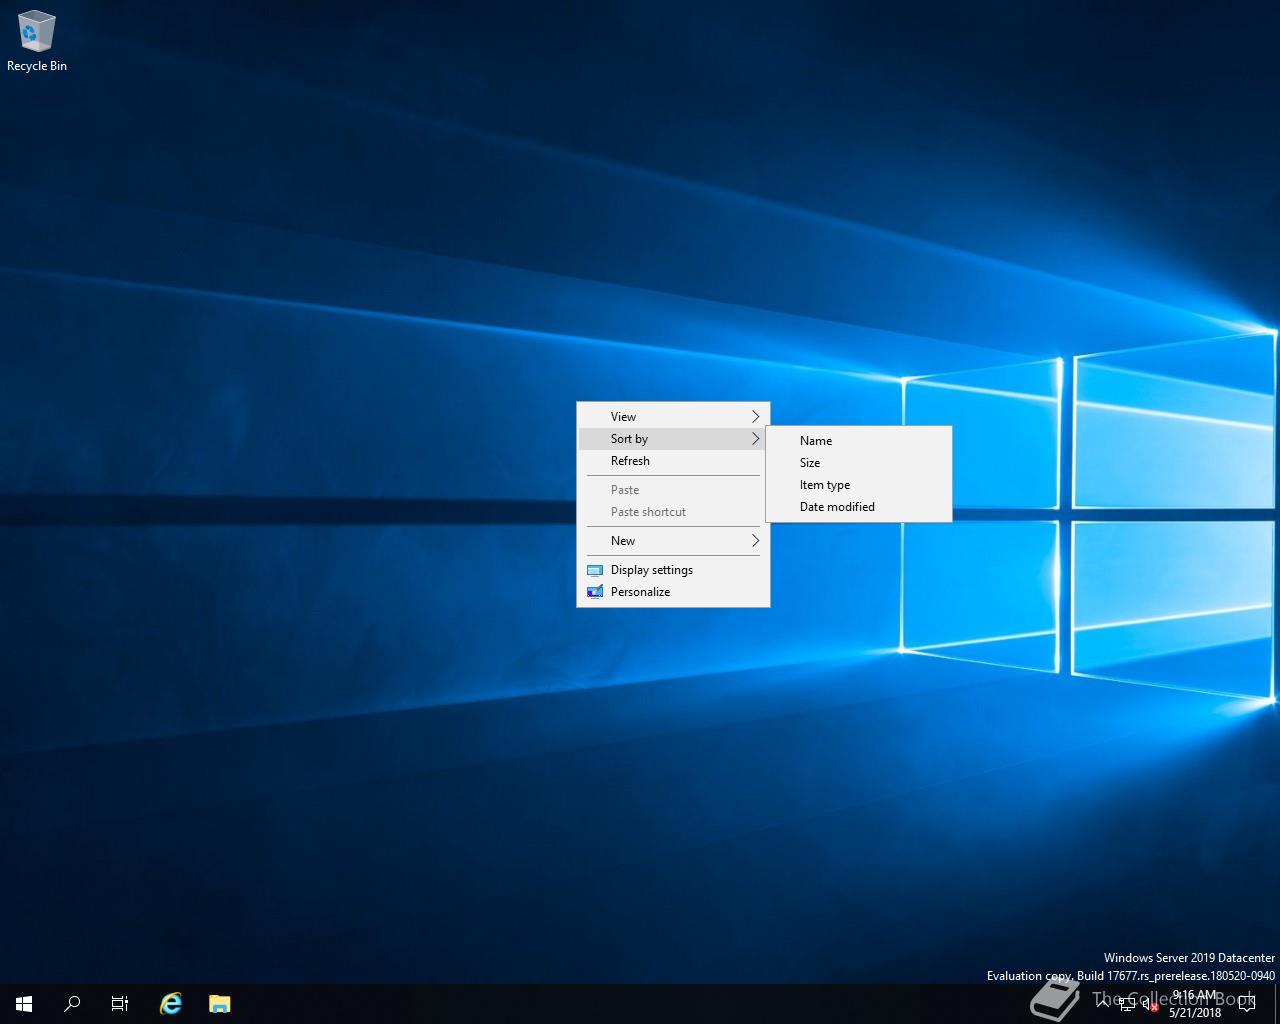Open File Explorer from the taskbar
The image size is (1280, 1024).
219,1003
